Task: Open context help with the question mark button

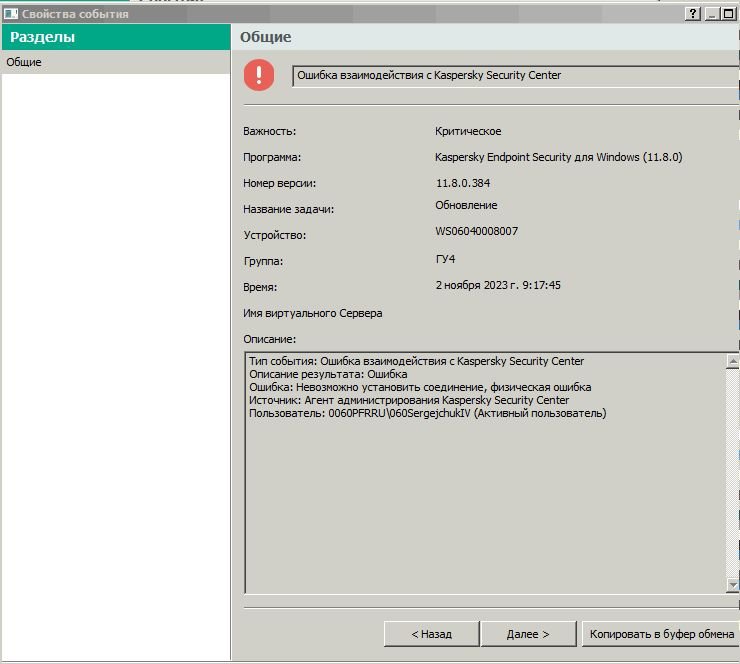Action: click(692, 14)
